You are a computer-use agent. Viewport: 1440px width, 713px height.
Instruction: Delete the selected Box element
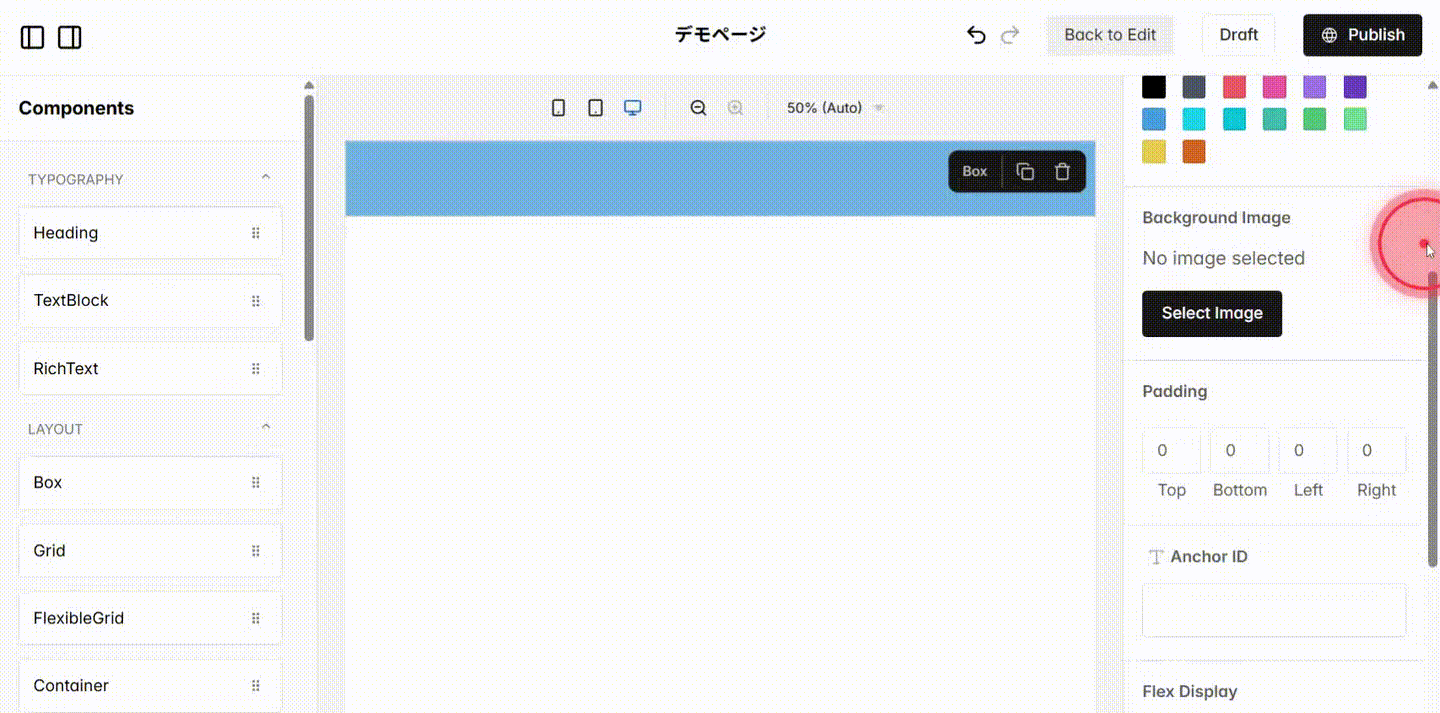(1062, 171)
